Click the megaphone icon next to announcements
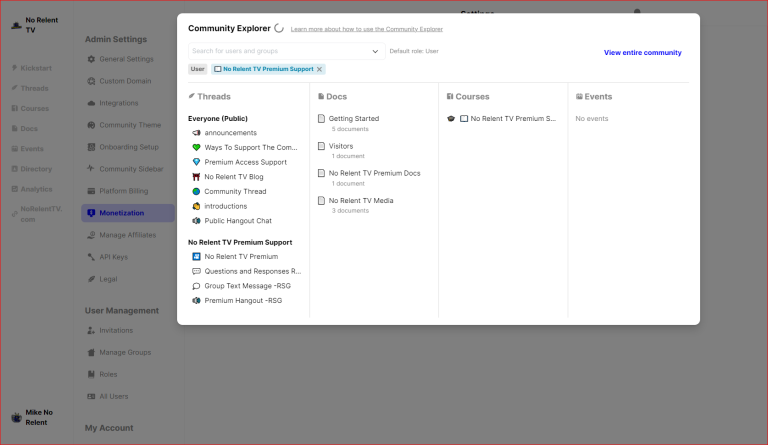This screenshot has width=768, height=445. pos(196,133)
